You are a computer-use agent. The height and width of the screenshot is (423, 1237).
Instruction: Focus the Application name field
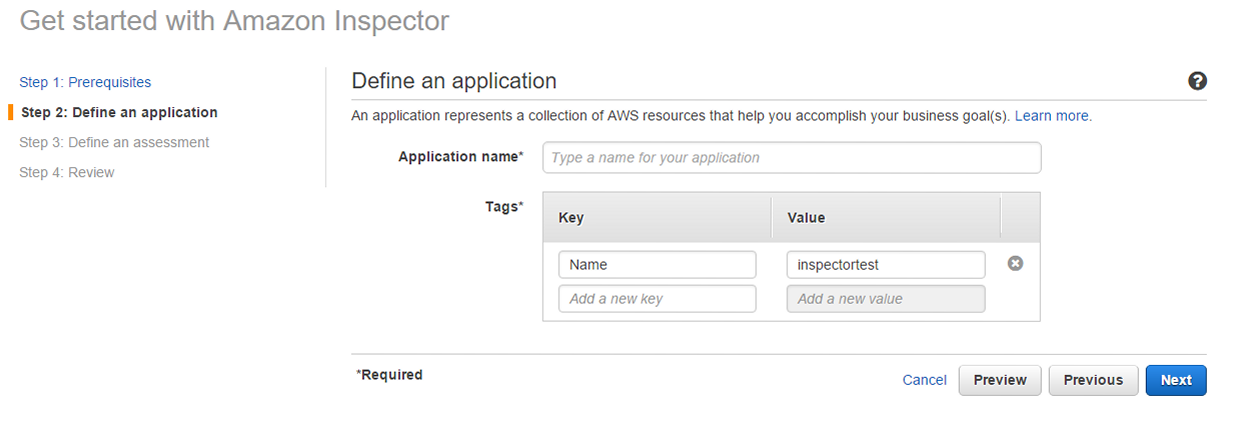coord(792,158)
